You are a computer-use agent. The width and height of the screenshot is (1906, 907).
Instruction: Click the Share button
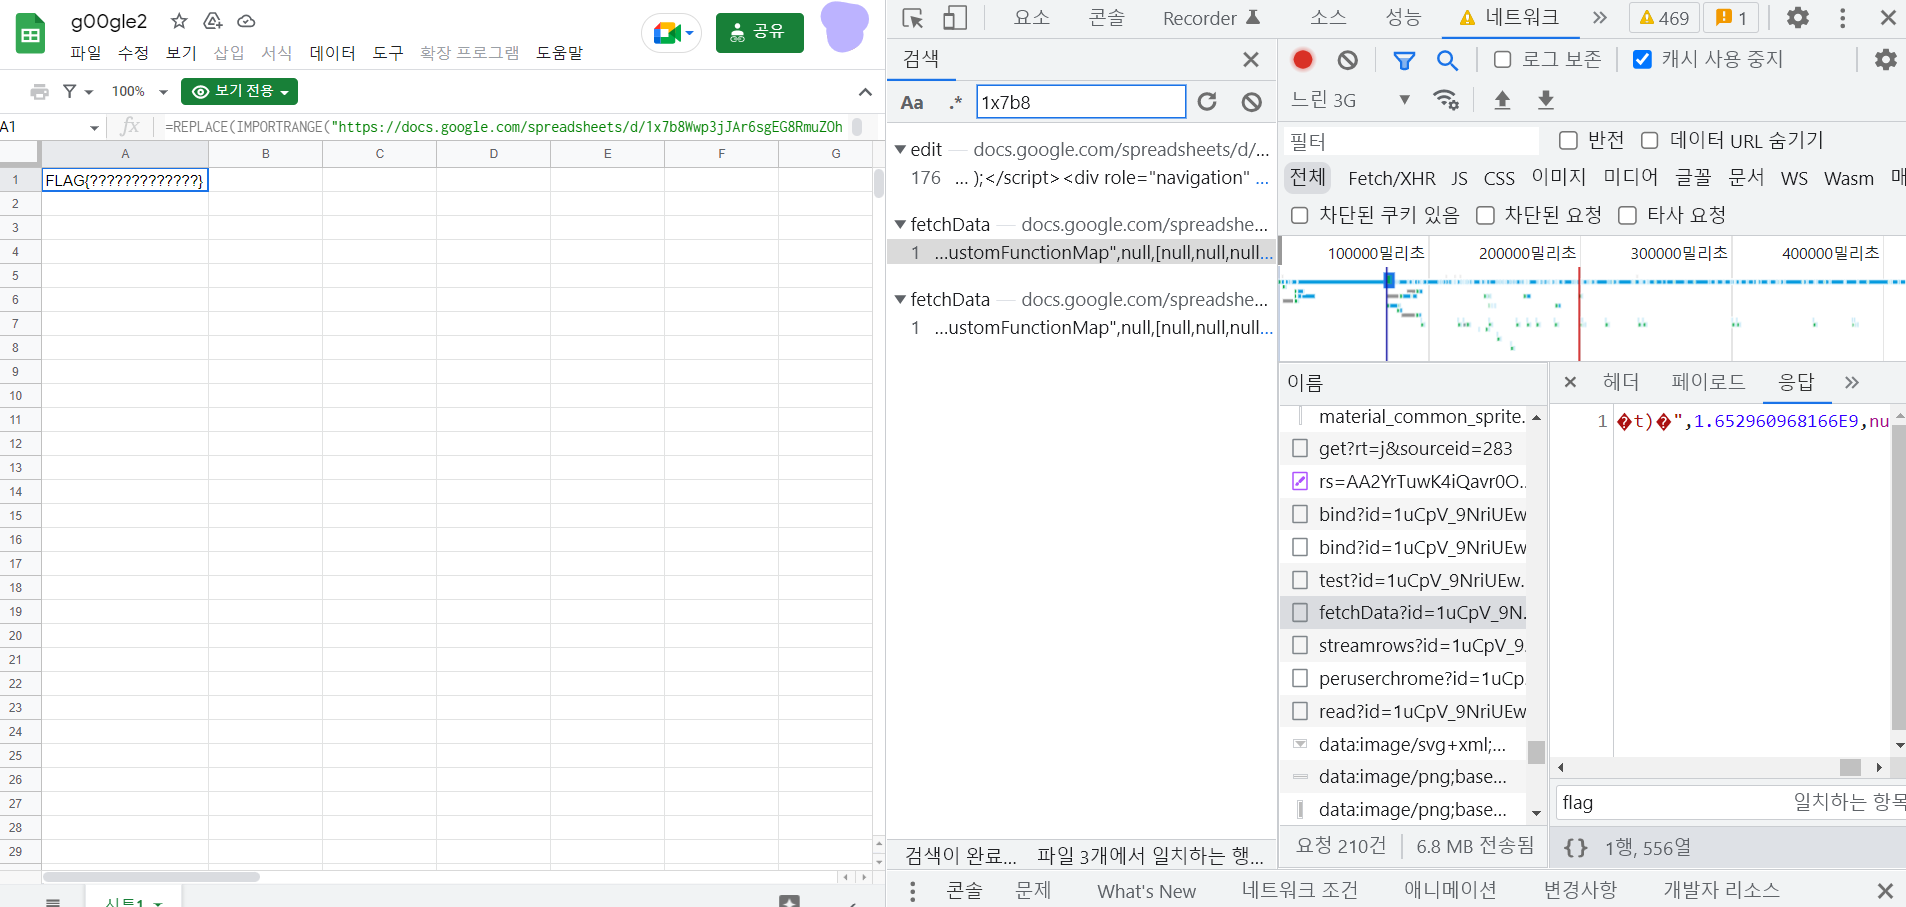[760, 33]
